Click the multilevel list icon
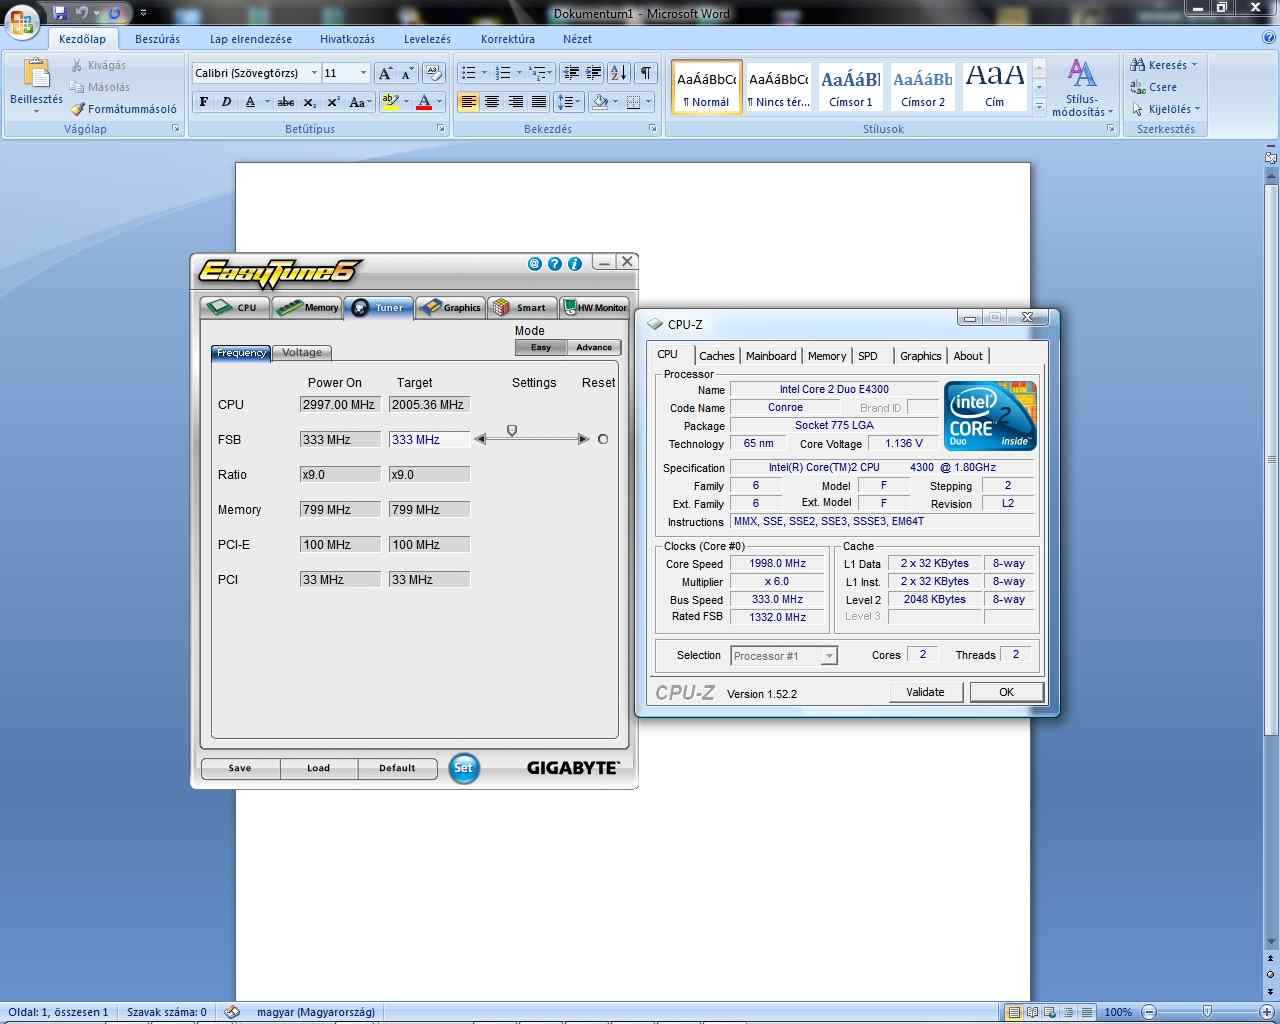1280x1024 pixels. (x=537, y=73)
